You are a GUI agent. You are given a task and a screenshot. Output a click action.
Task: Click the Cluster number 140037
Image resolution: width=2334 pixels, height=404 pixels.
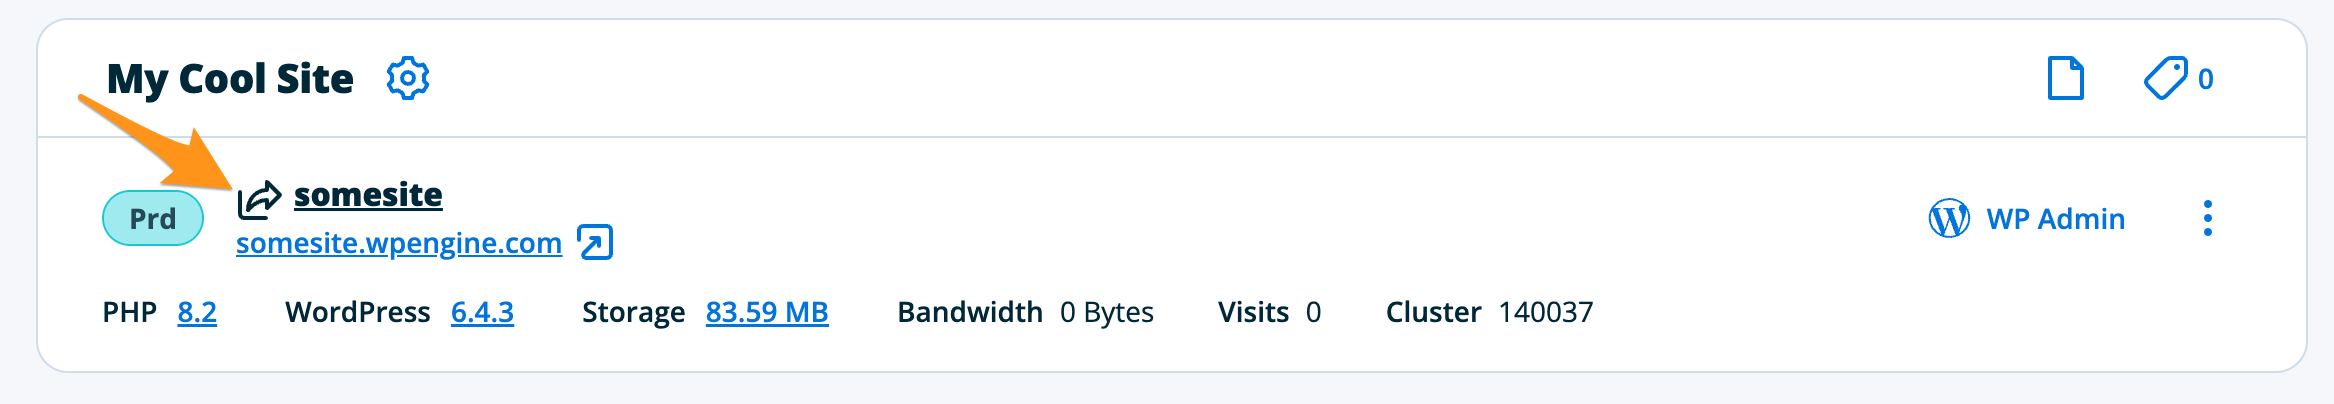click(1545, 312)
